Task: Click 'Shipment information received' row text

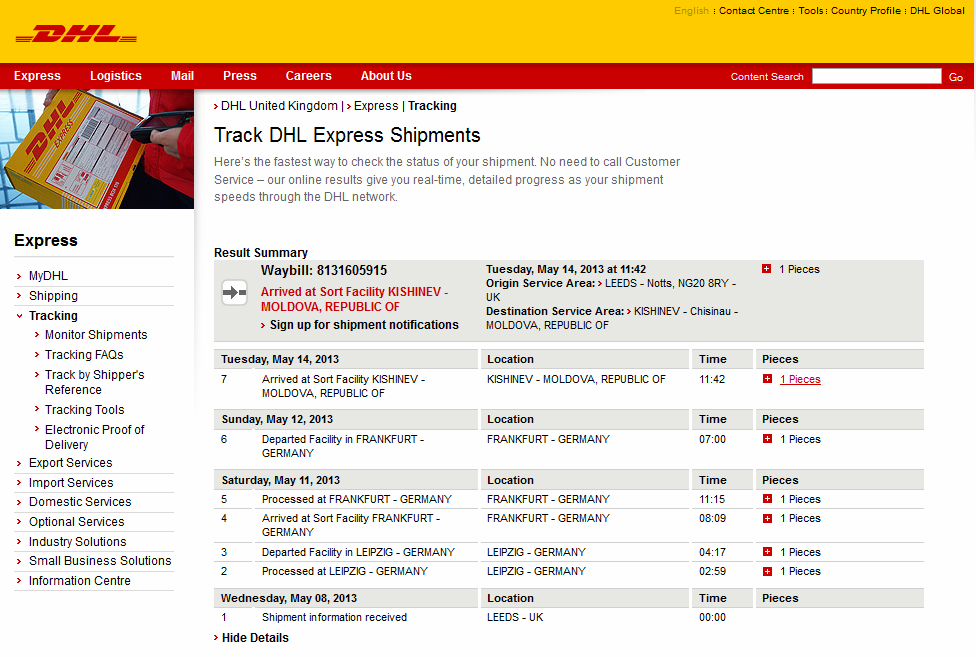Action: [334, 617]
